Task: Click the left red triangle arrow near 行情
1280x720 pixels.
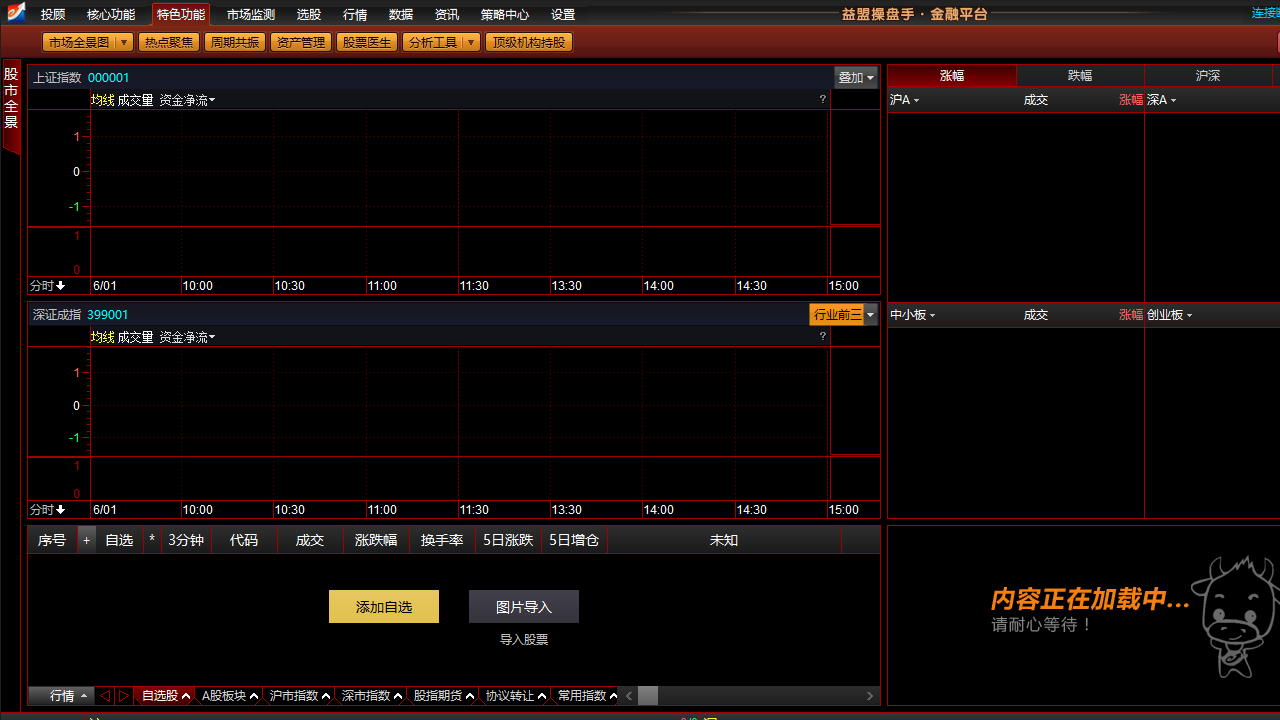Action: [105, 696]
